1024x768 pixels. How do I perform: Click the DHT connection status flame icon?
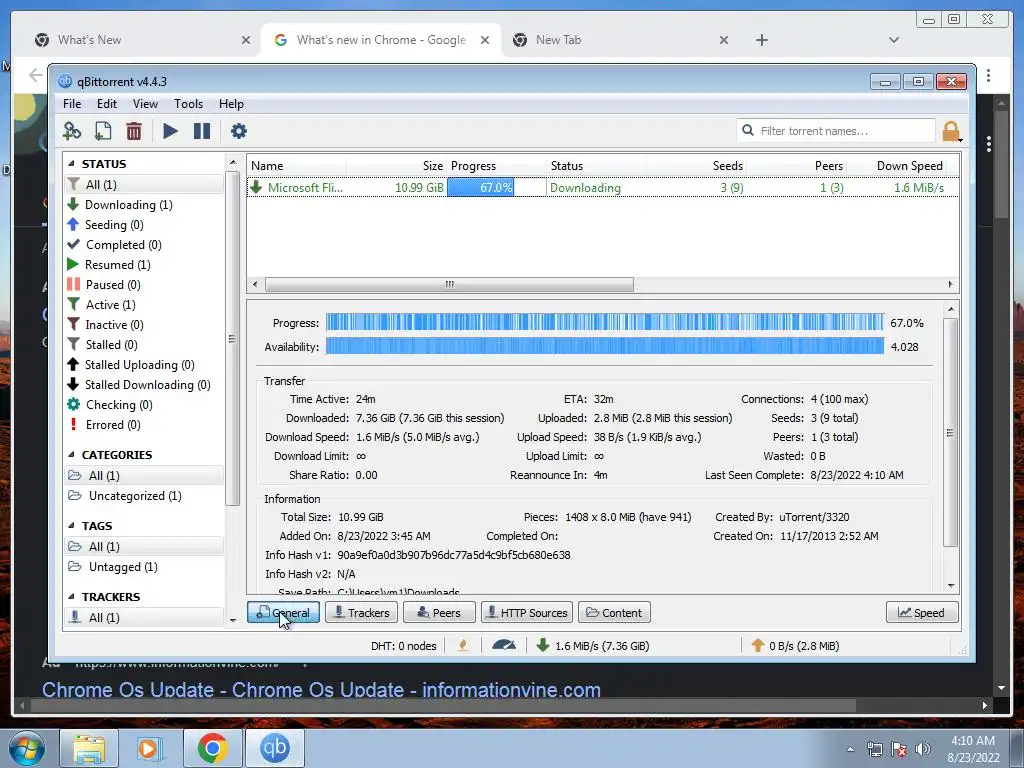tap(463, 646)
